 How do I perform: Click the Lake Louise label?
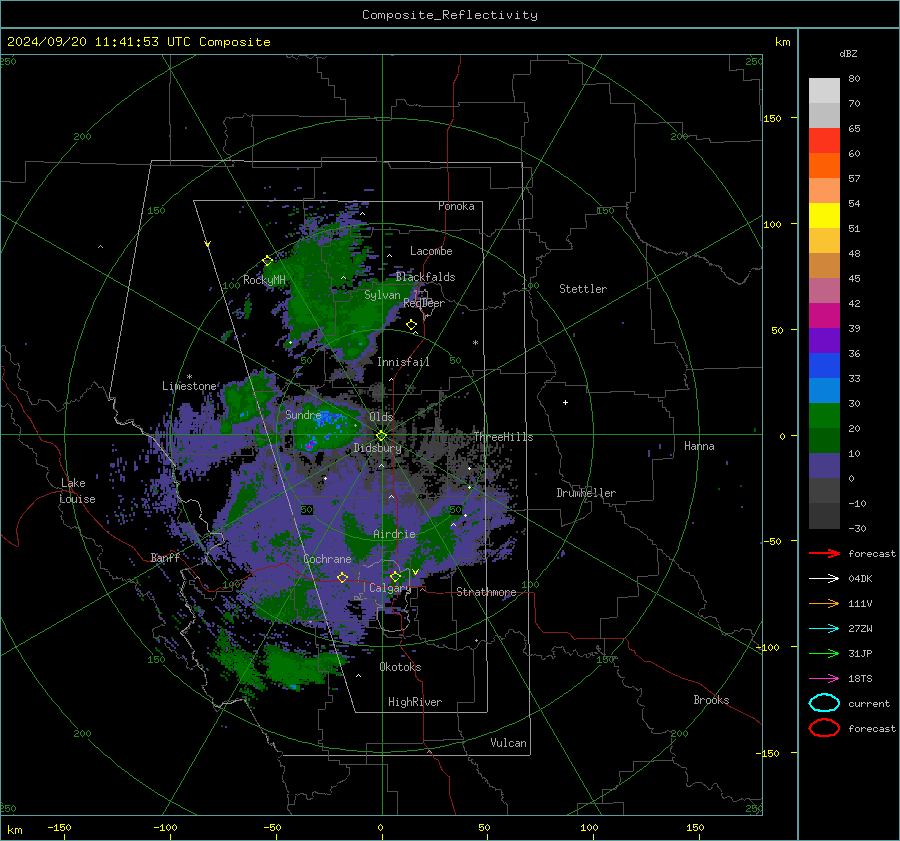click(77, 491)
